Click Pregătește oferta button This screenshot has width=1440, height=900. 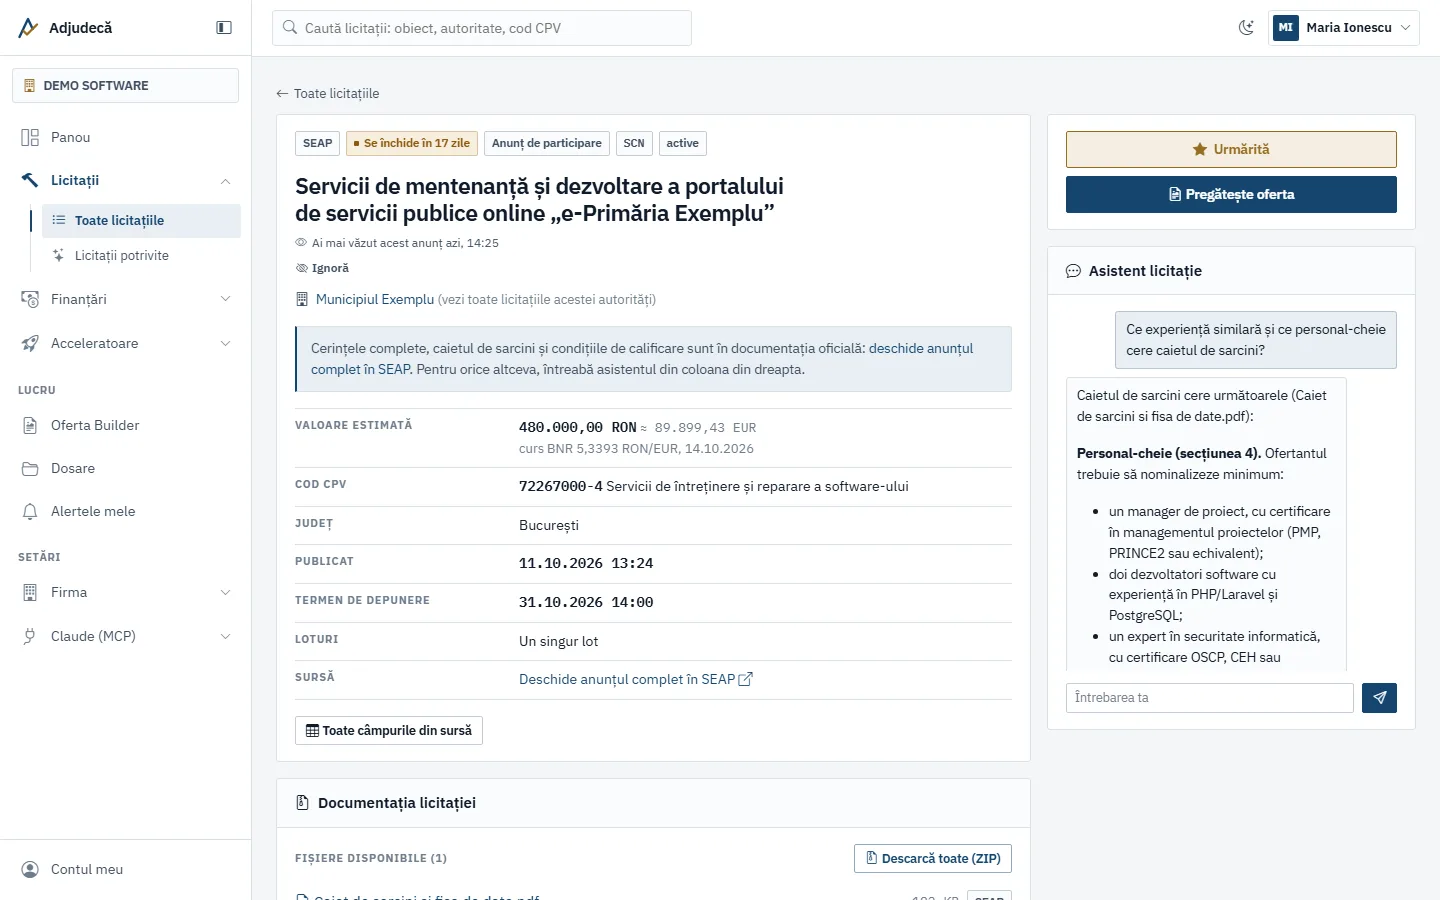(x=1231, y=194)
